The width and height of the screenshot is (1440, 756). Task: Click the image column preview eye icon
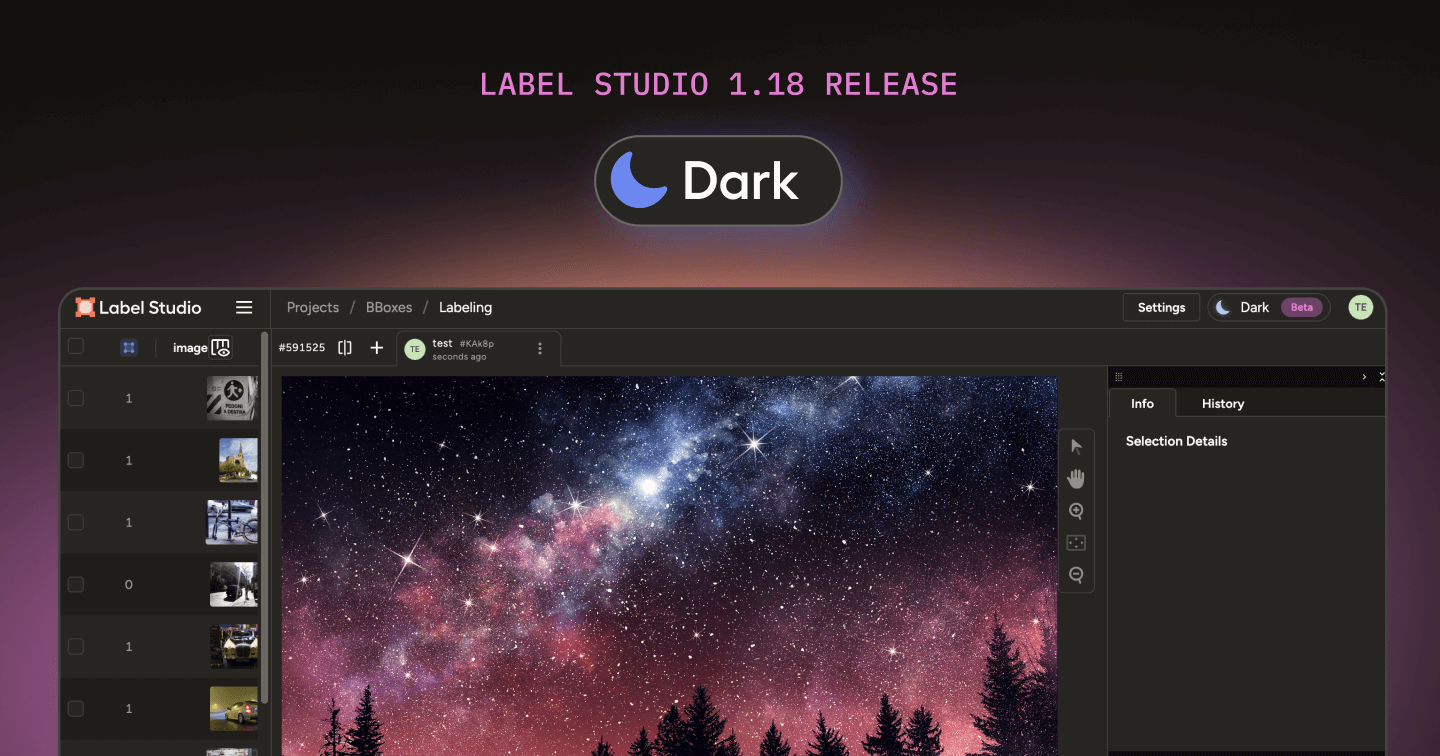coord(218,347)
